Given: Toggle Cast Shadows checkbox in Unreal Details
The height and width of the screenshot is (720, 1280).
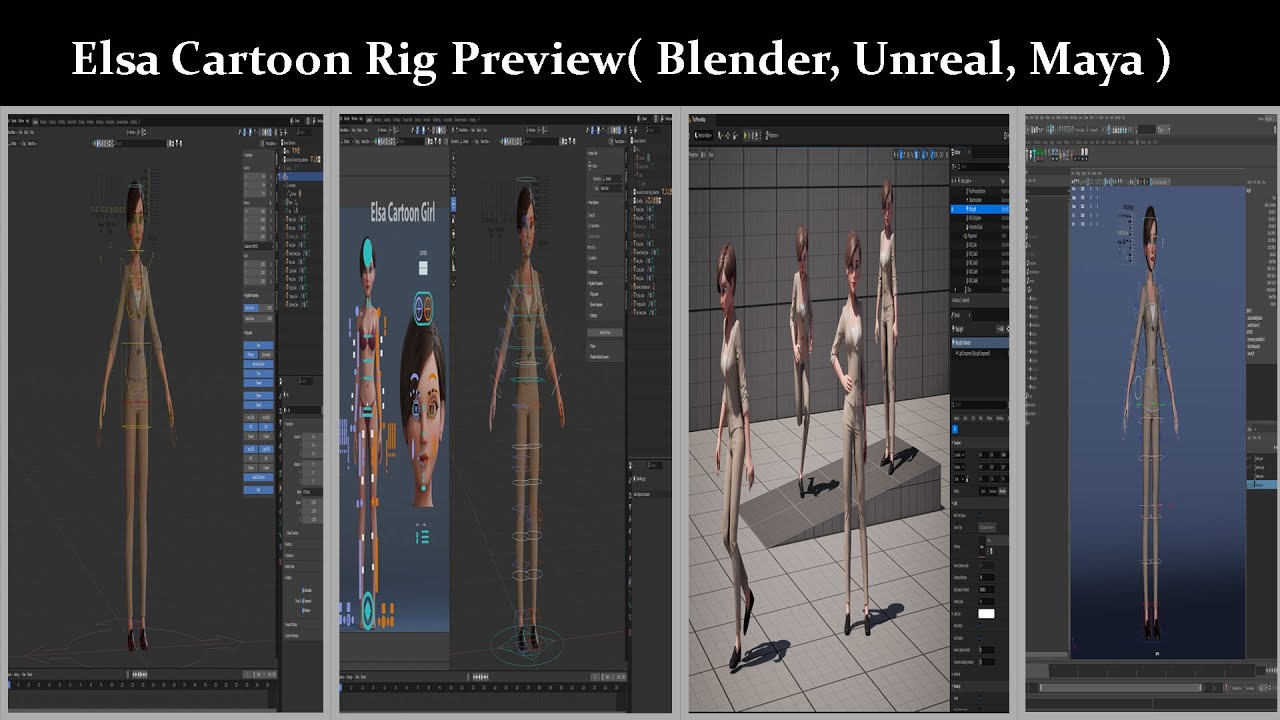Looking at the screenshot, I should [980, 638].
